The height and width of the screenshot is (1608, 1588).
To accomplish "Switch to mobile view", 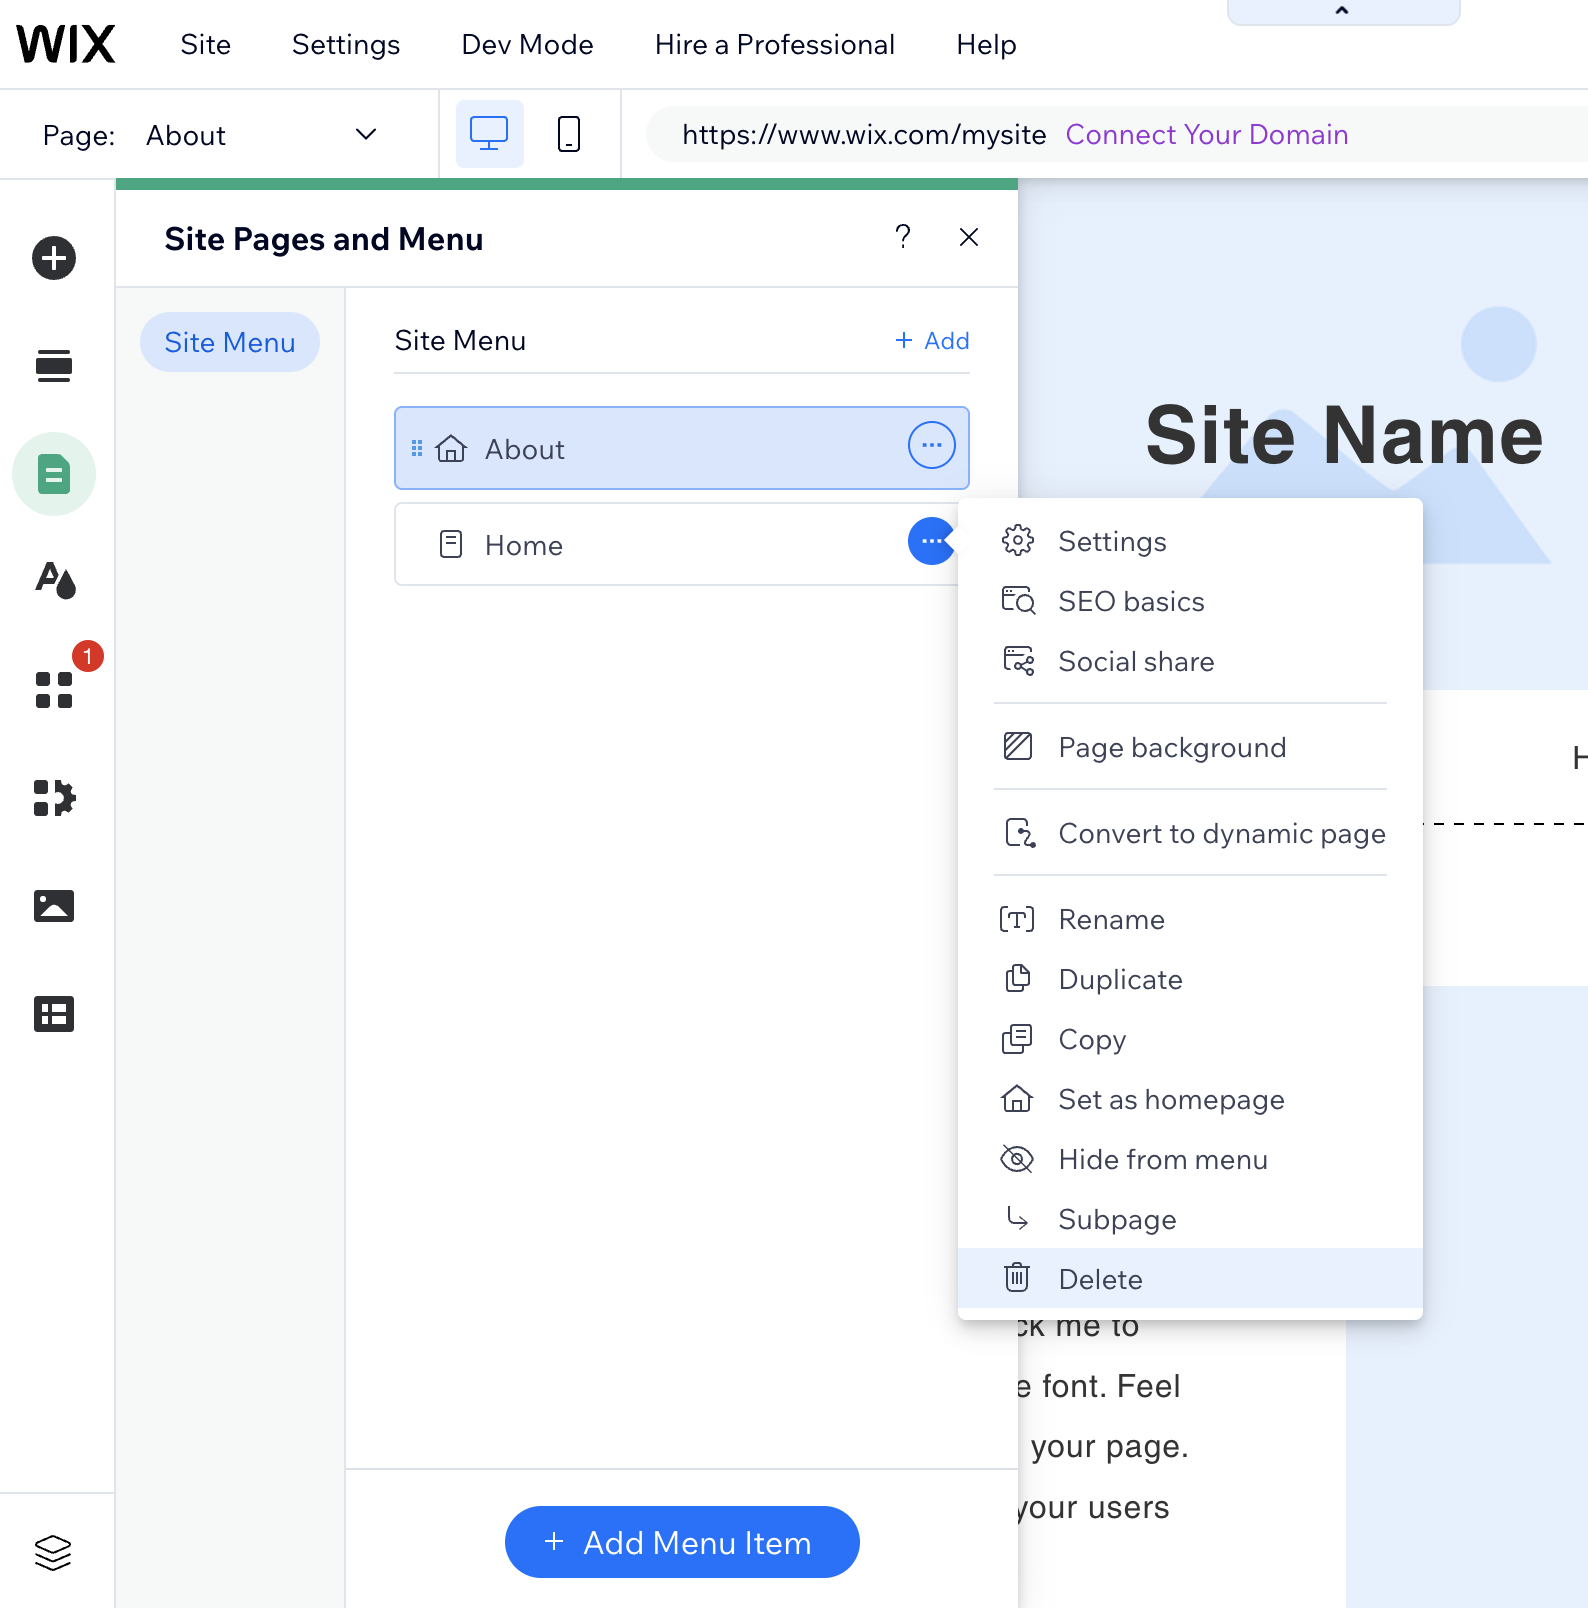I will coord(568,134).
